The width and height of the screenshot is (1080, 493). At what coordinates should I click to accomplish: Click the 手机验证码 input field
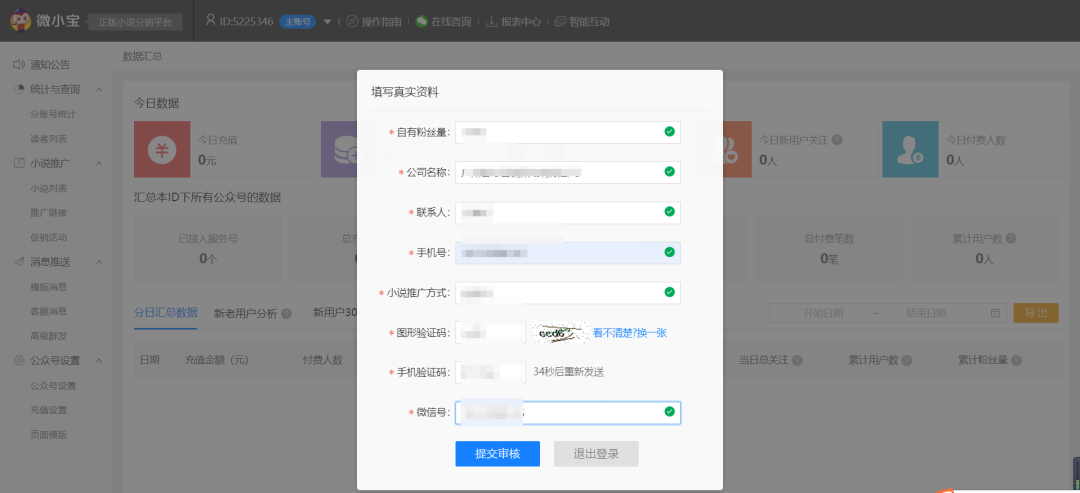pos(490,373)
